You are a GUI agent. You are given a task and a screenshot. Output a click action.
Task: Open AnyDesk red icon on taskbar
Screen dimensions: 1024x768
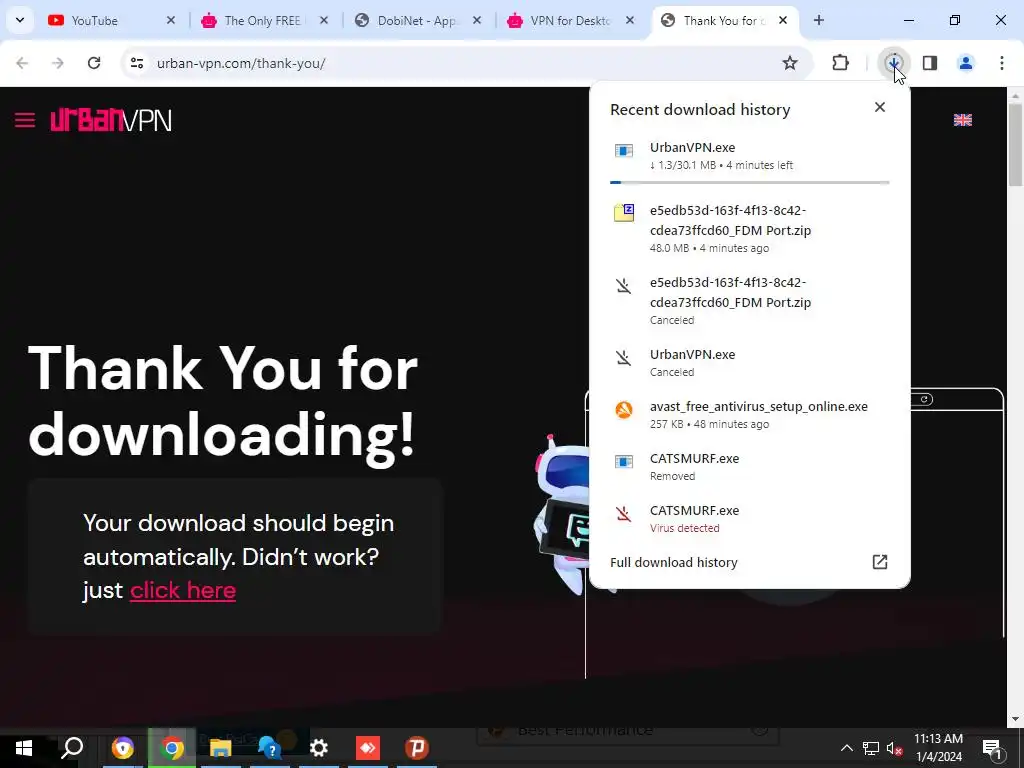[368, 748]
